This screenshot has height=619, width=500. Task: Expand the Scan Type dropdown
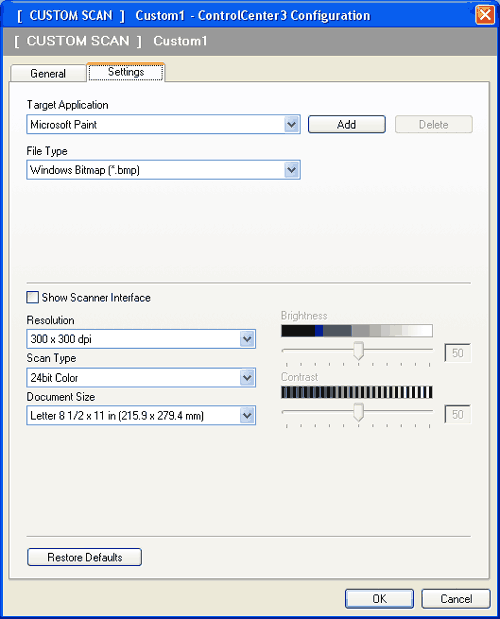tap(141, 377)
